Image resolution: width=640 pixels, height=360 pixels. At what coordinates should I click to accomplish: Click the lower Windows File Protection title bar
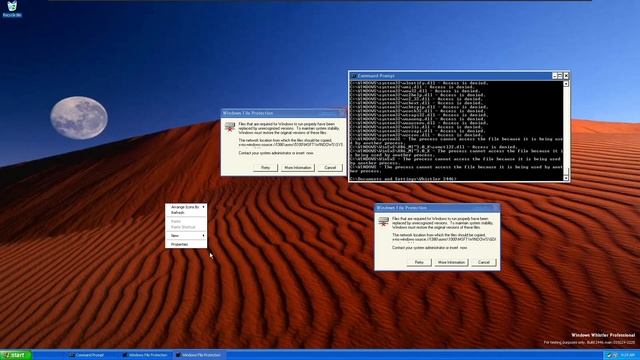437,208
